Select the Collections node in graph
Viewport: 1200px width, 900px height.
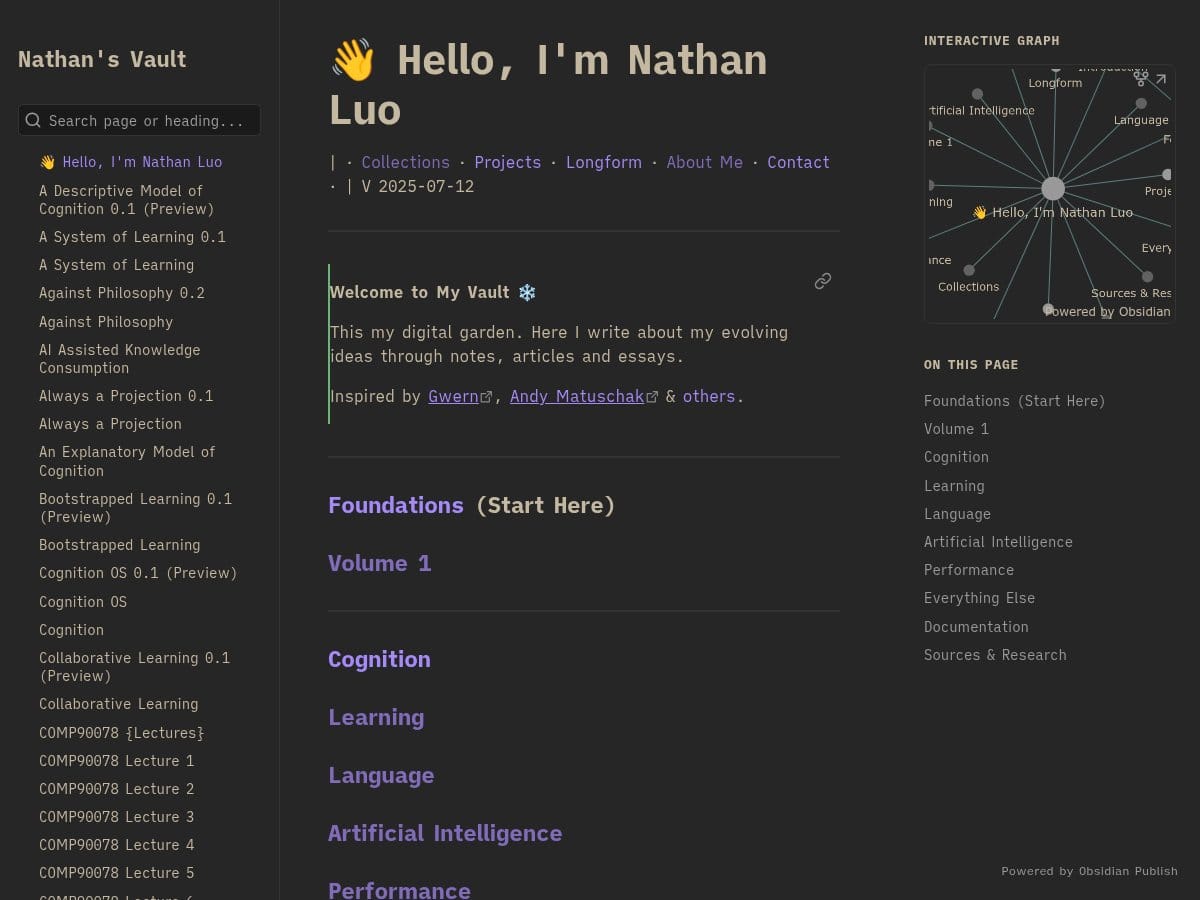point(969,270)
